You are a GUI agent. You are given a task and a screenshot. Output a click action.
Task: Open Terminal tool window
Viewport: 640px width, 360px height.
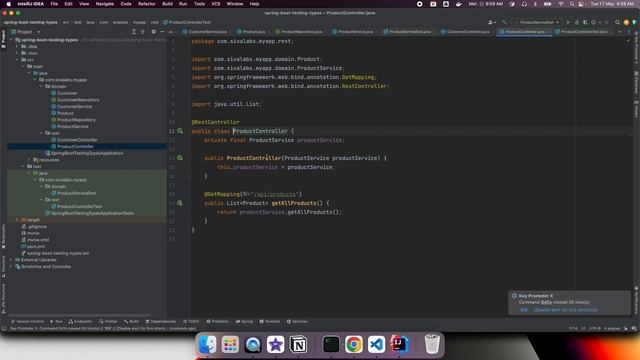[x=269, y=322]
